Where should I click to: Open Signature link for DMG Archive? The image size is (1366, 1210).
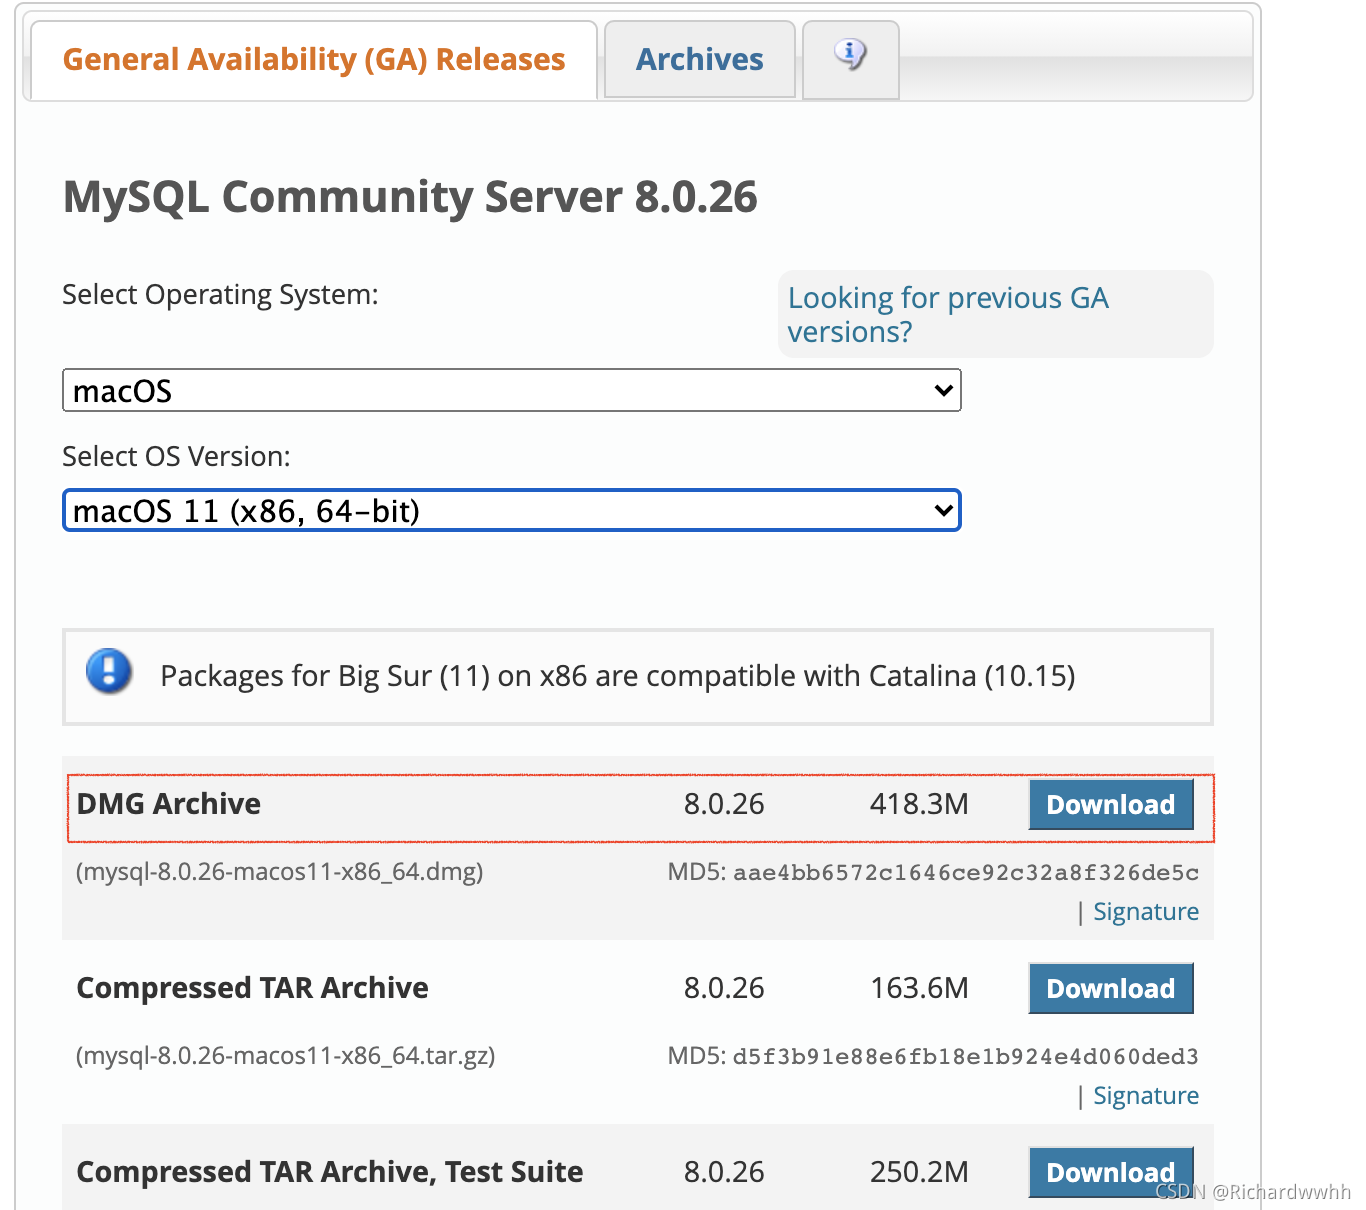[1146, 912]
